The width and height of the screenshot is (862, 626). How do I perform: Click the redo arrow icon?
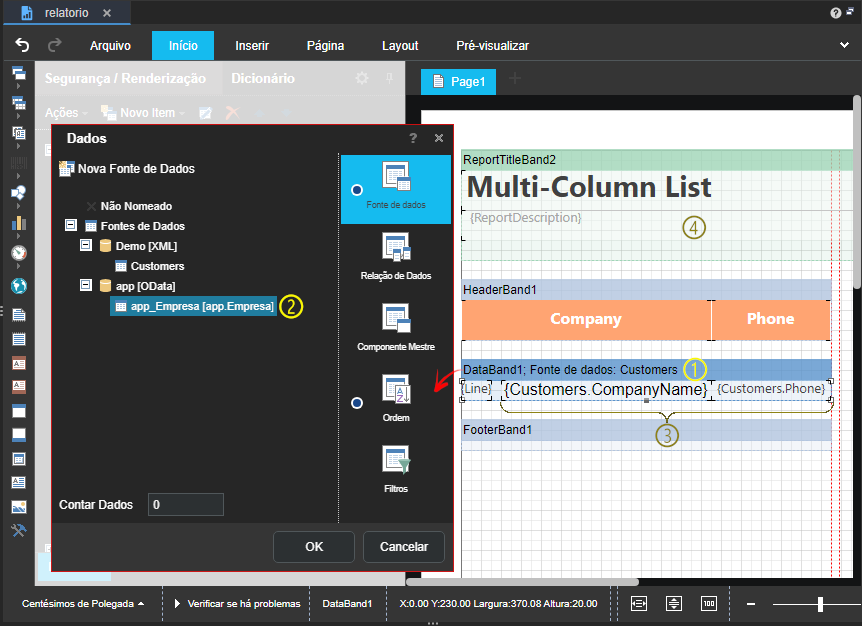pyautogui.click(x=54, y=45)
